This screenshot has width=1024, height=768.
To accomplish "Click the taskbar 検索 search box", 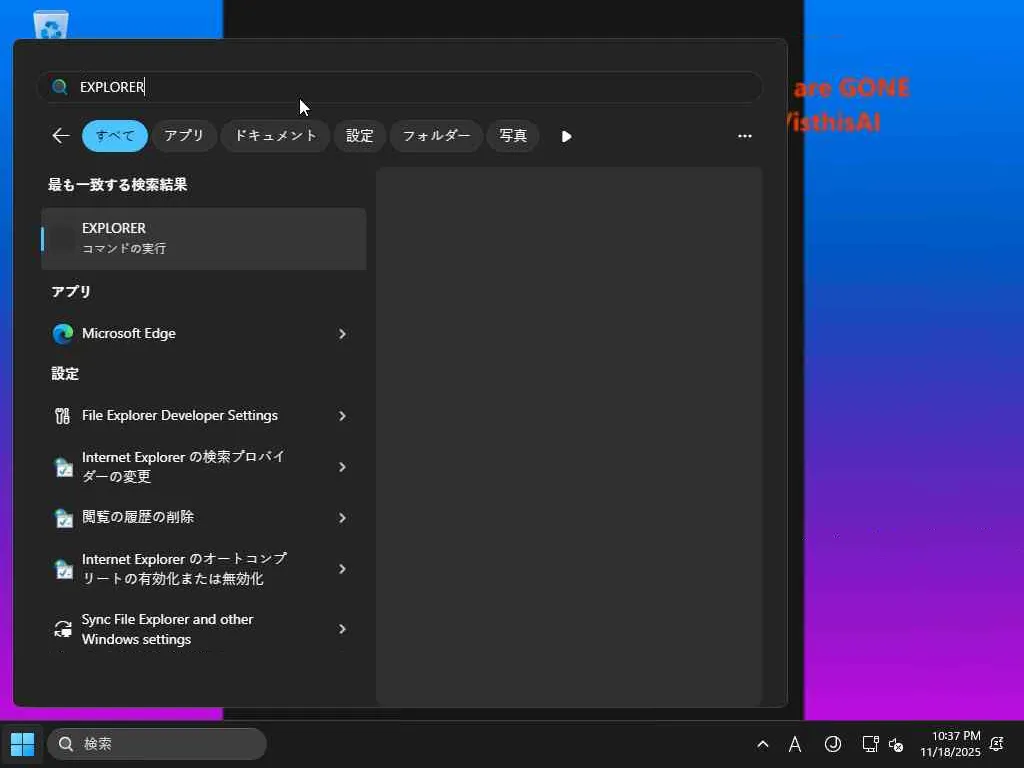I will tap(157, 744).
